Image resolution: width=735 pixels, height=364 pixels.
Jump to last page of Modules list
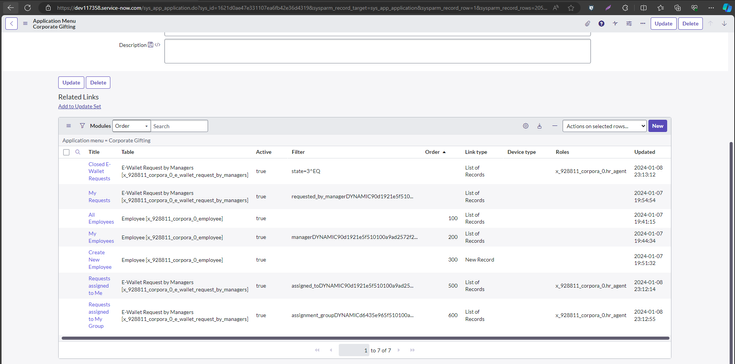tap(412, 350)
